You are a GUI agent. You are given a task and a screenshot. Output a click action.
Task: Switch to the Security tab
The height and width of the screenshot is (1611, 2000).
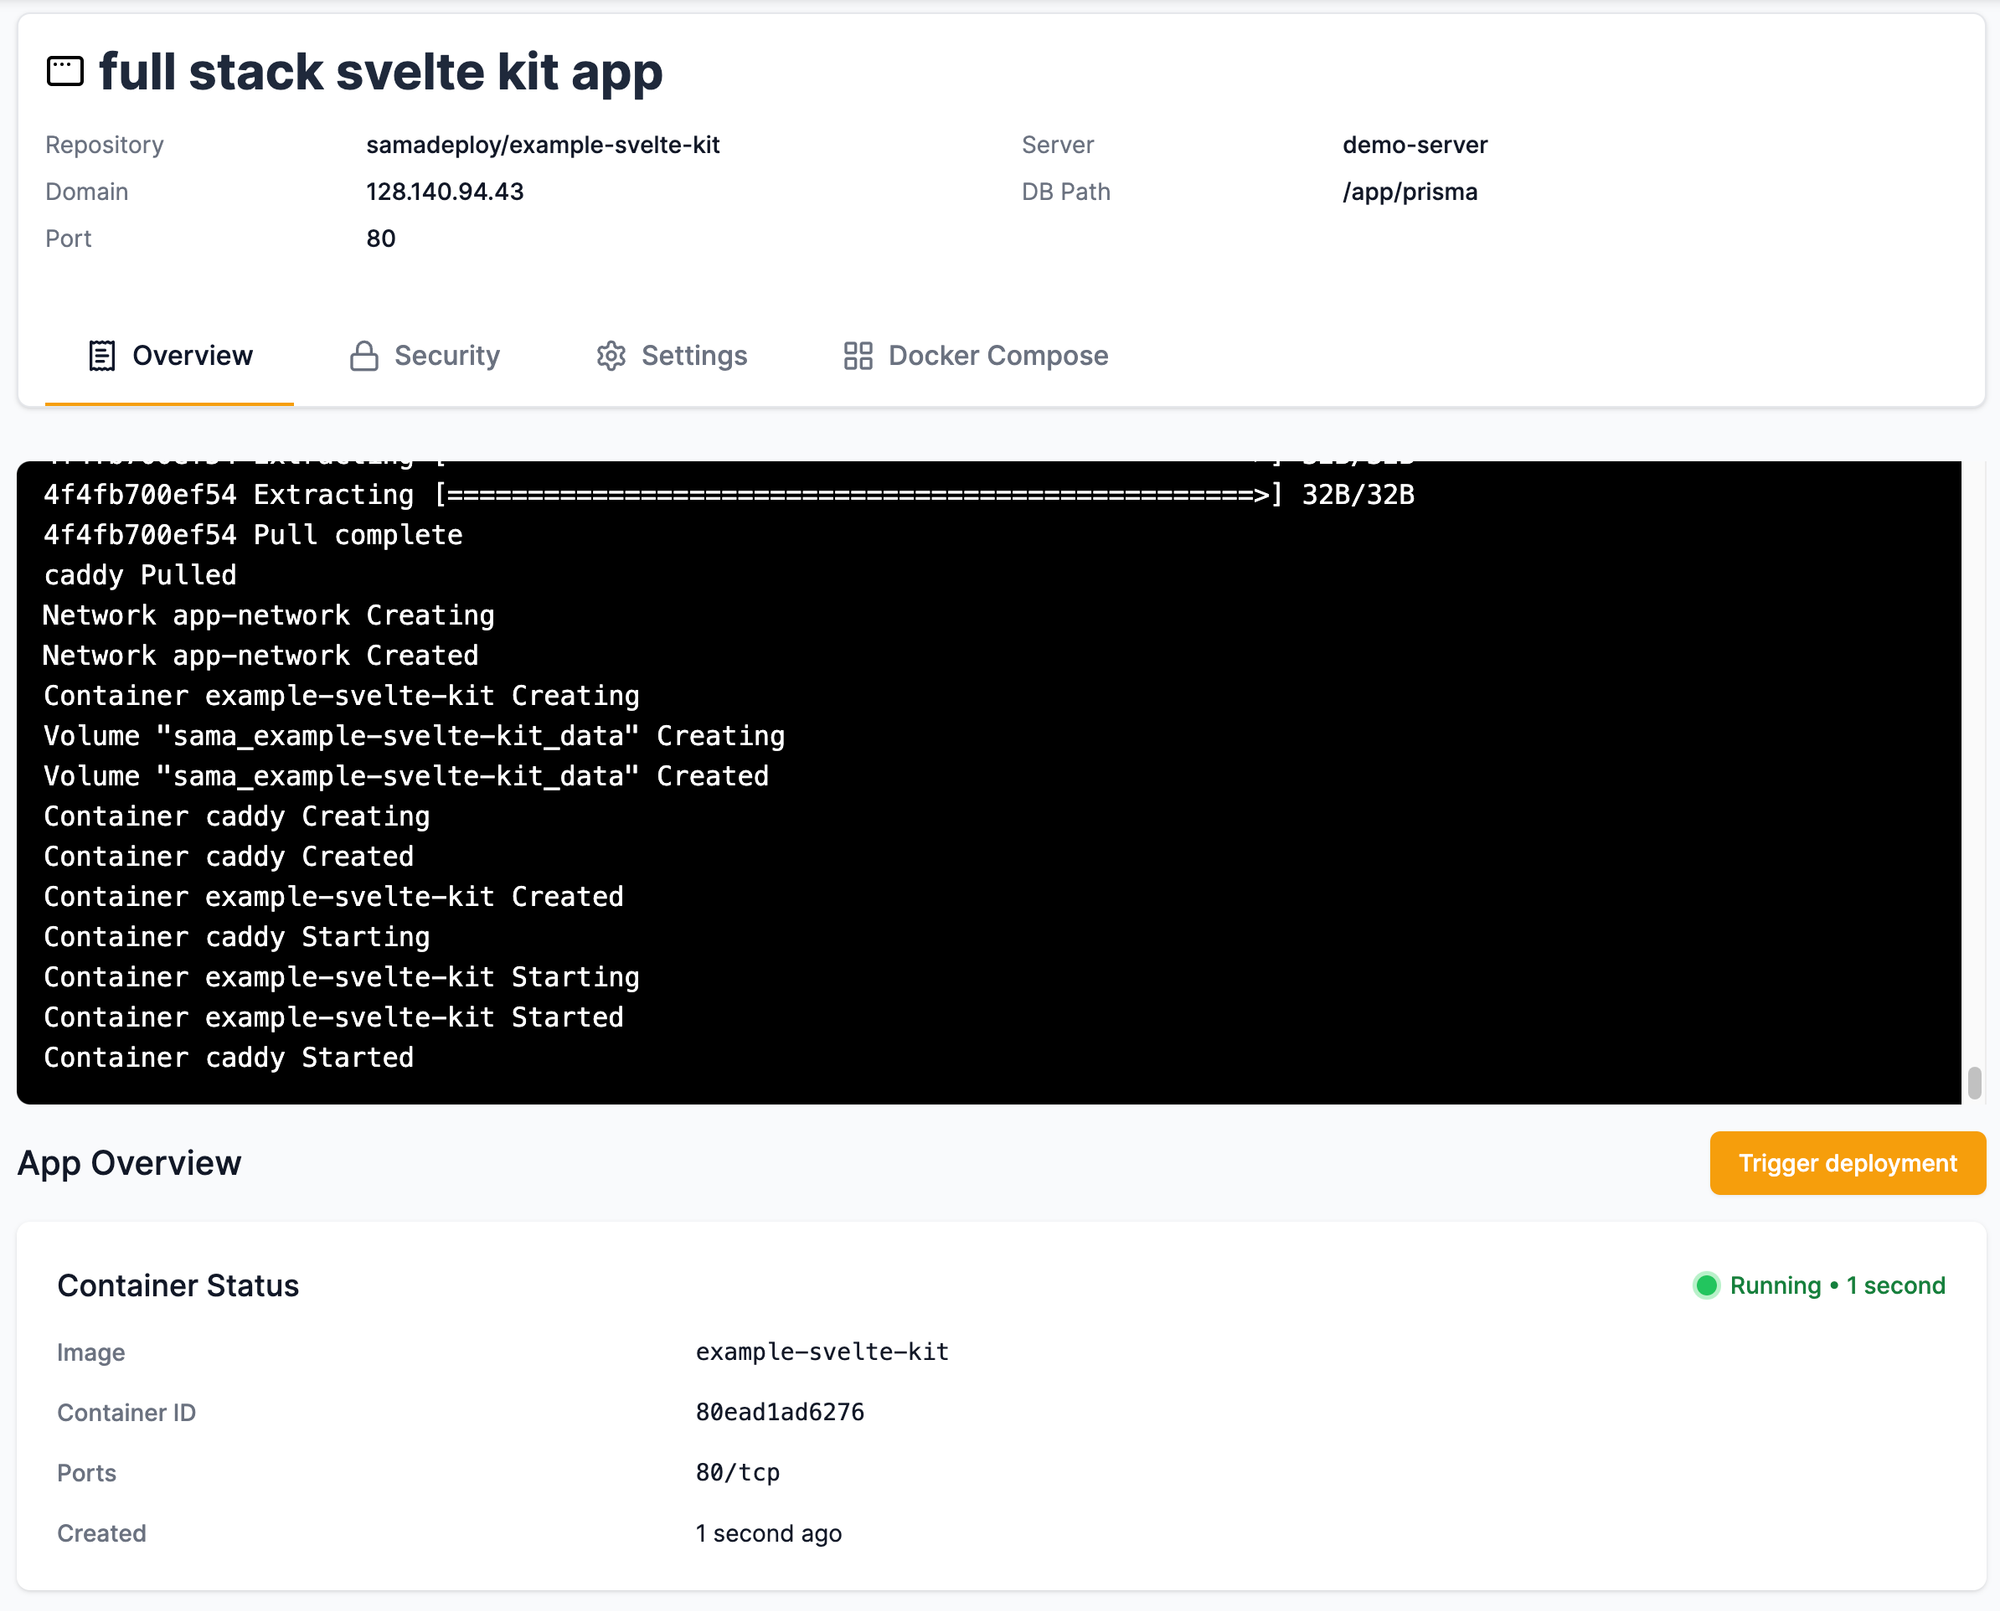(445, 356)
